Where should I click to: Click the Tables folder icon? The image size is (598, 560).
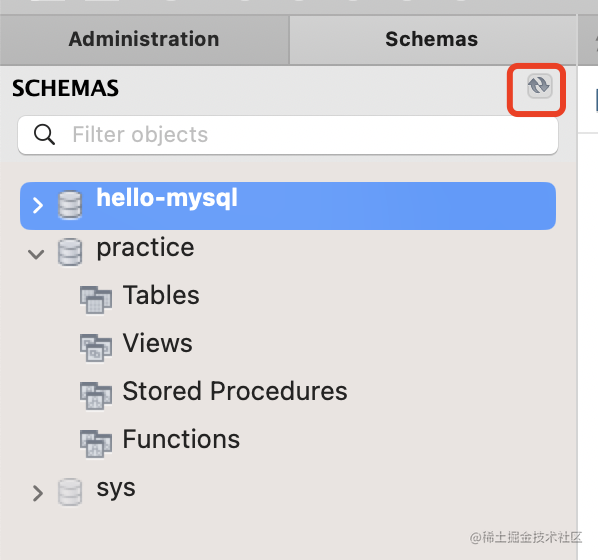pos(96,300)
